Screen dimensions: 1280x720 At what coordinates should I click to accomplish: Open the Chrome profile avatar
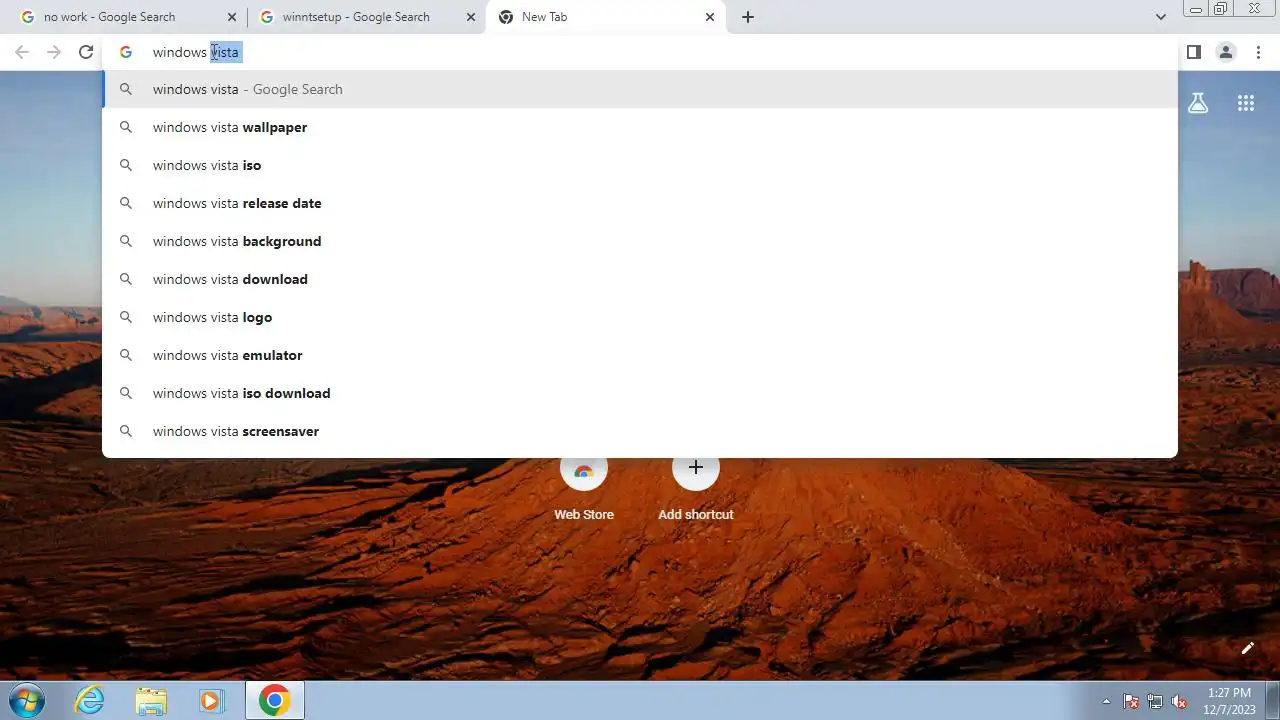click(1226, 52)
